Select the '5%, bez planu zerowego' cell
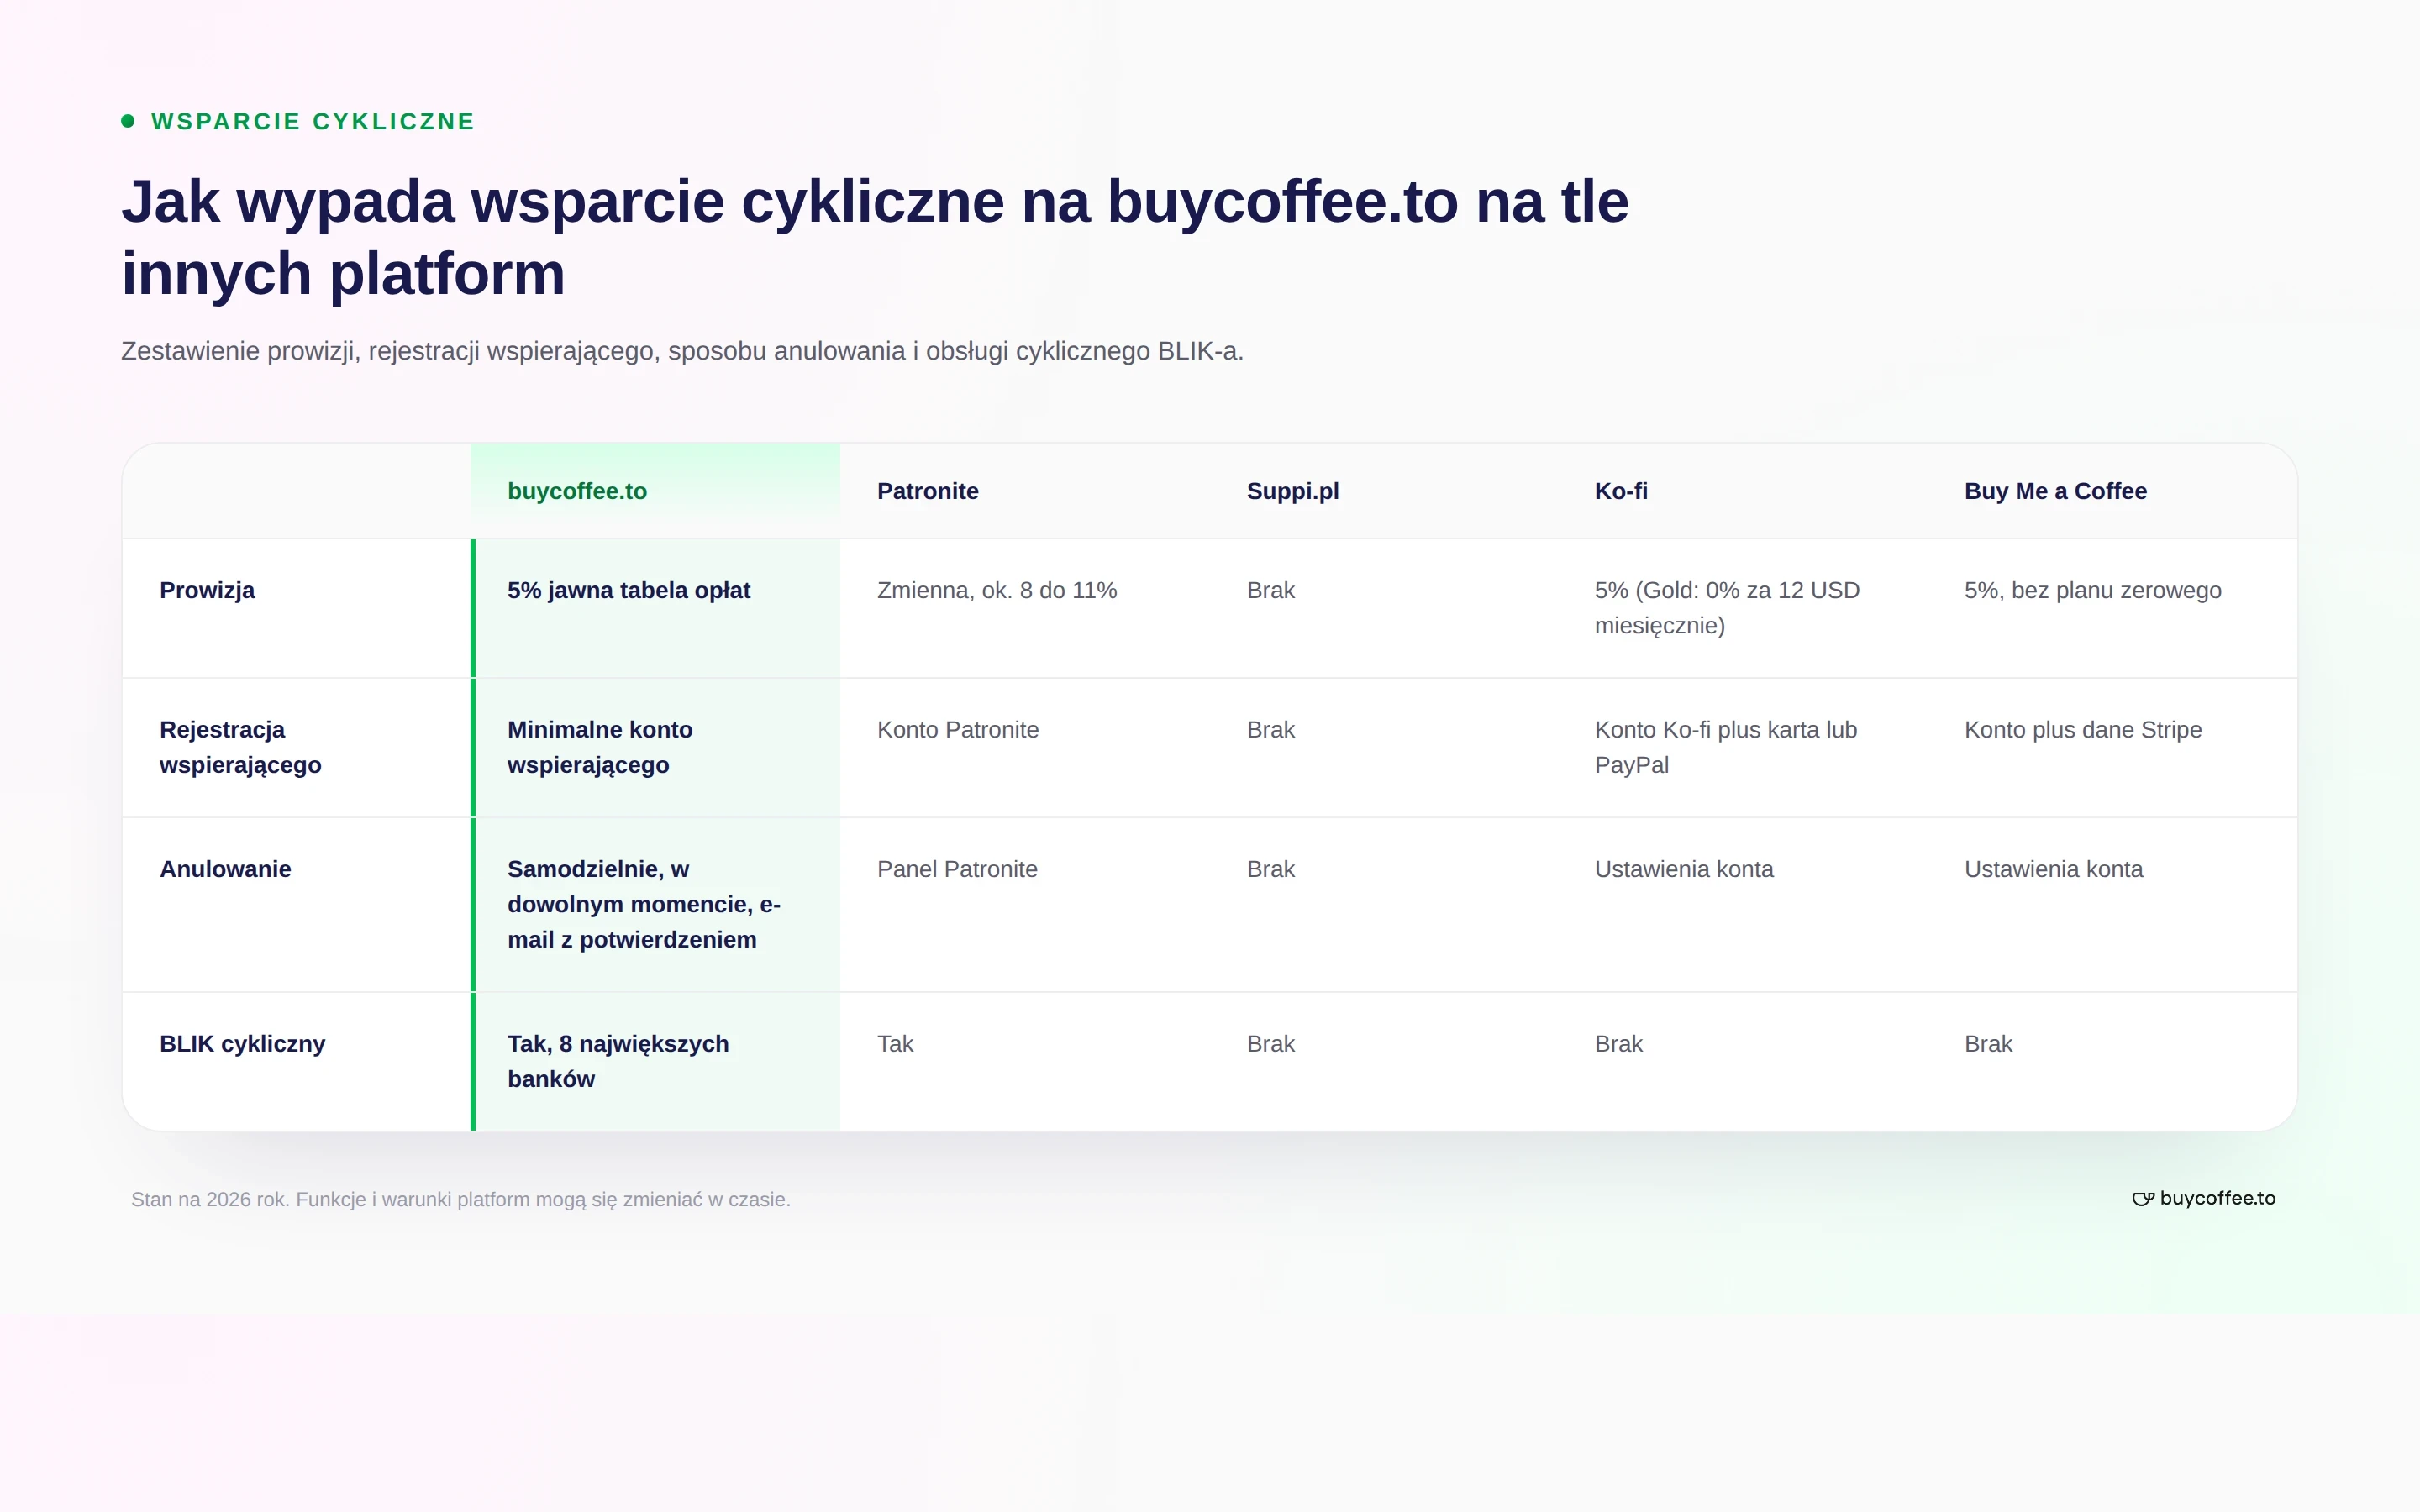The image size is (2420, 1512). coord(2093,590)
